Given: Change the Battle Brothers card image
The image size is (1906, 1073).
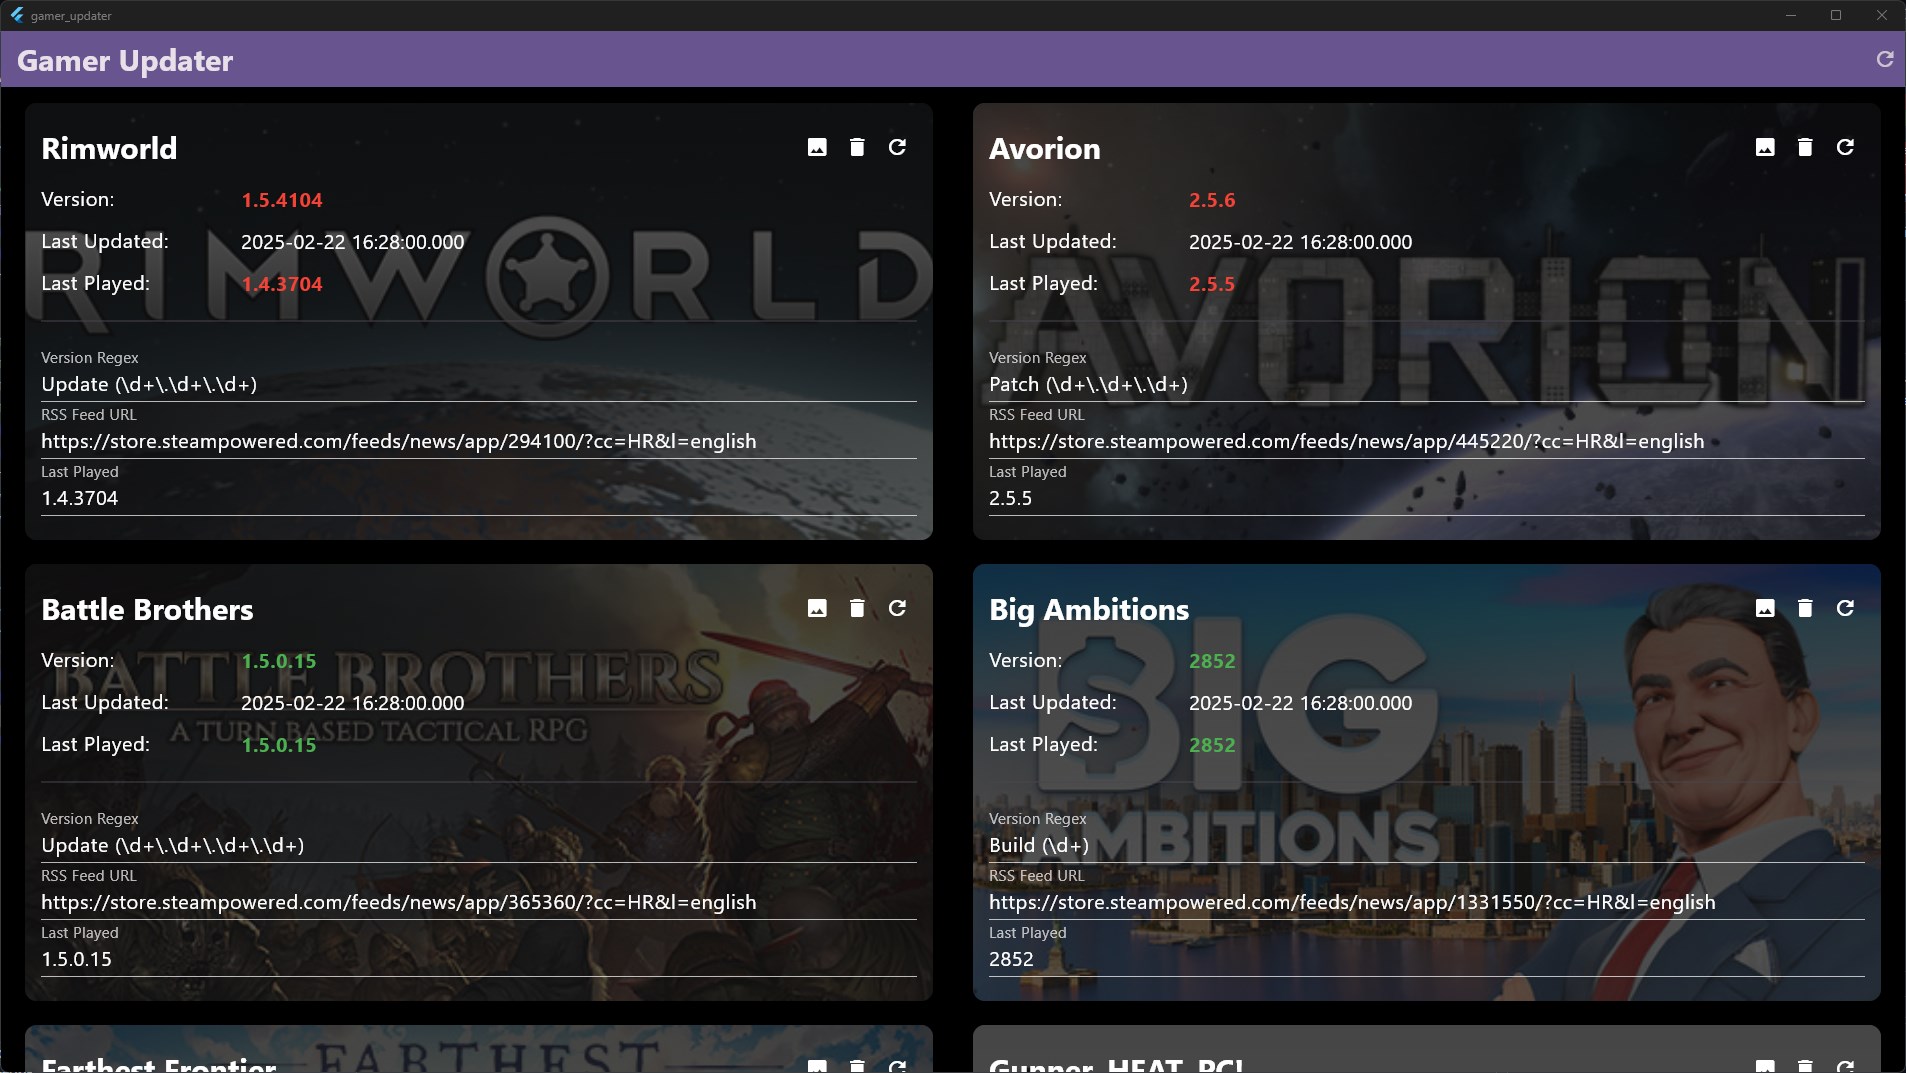Looking at the screenshot, I should click(817, 609).
